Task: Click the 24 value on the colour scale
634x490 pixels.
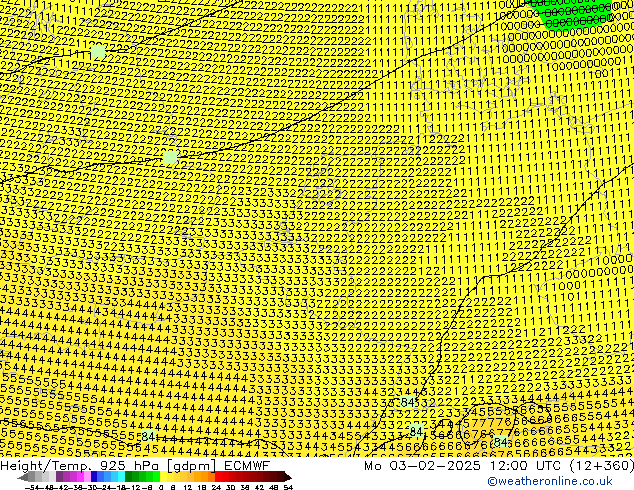Action: tap(216, 488)
